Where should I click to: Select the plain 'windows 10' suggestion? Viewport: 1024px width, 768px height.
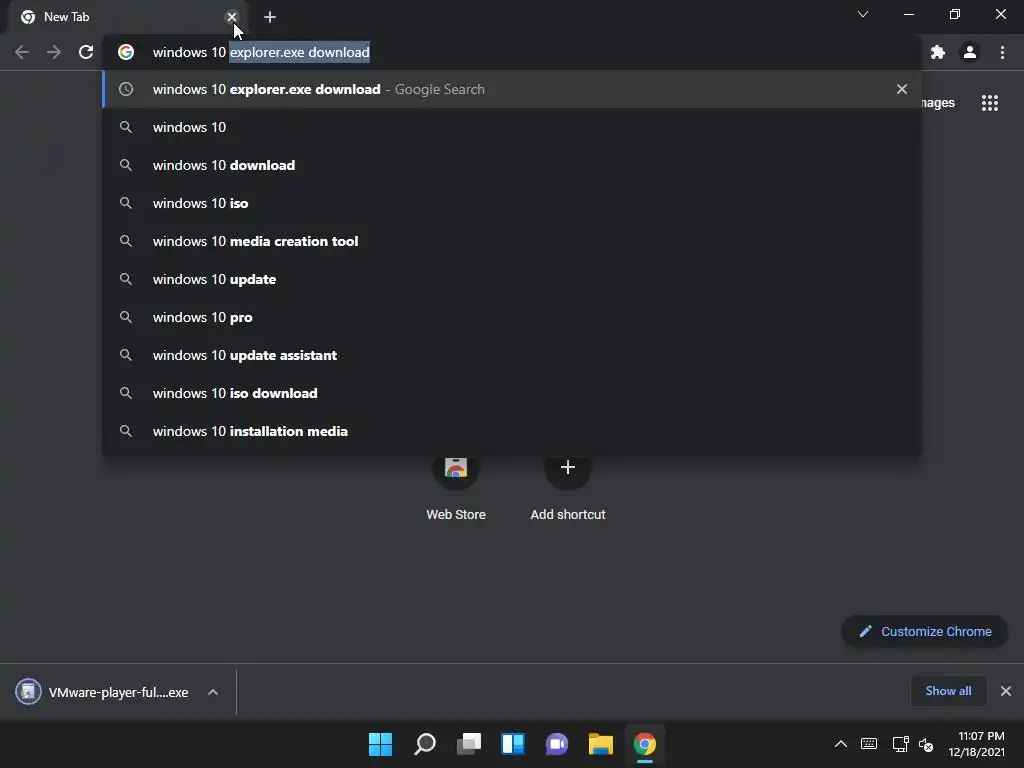coord(512,127)
